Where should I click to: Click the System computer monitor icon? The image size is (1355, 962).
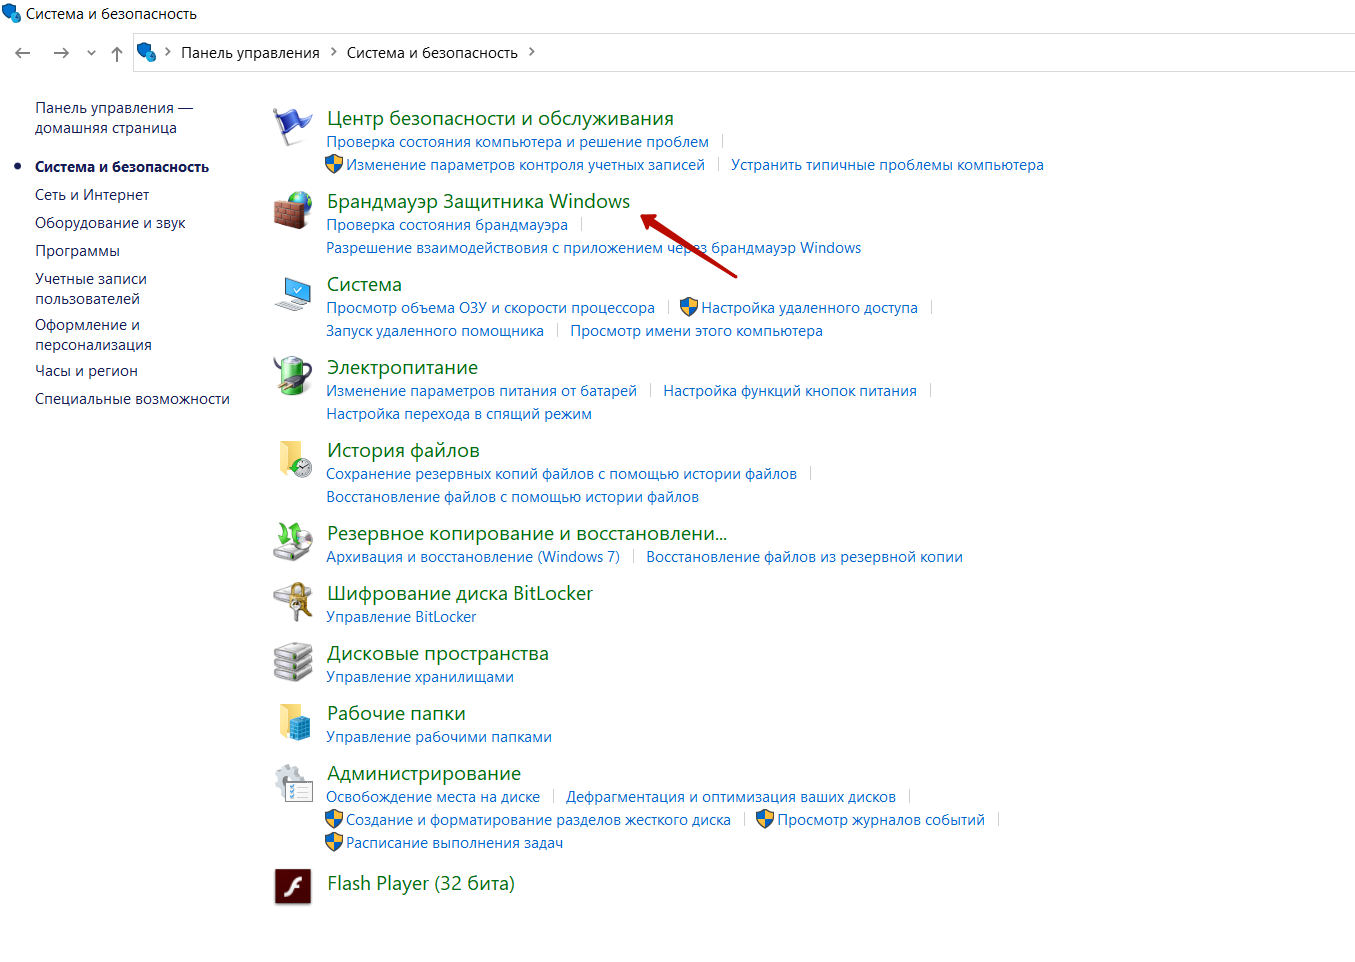pos(293,293)
